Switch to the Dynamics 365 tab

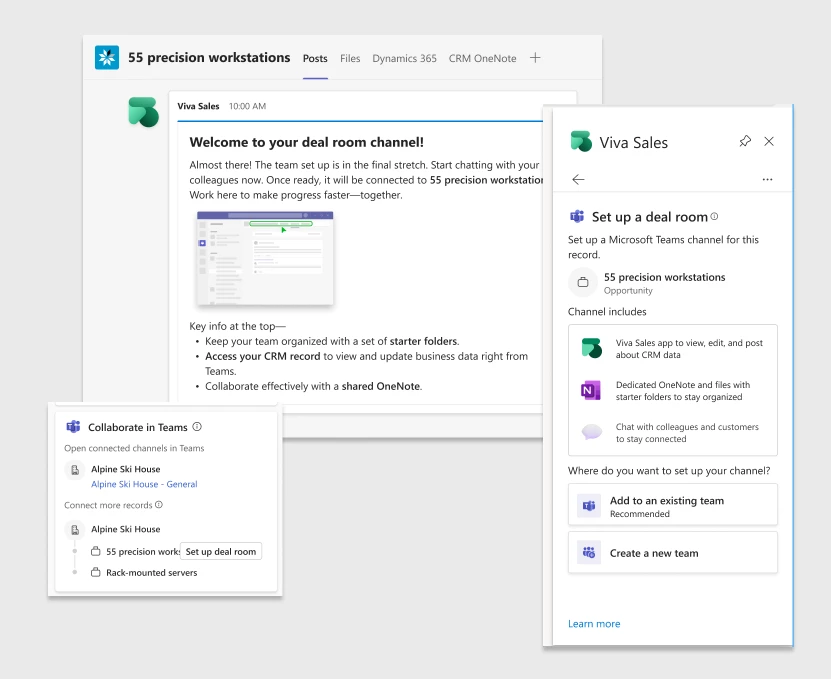[x=404, y=58]
